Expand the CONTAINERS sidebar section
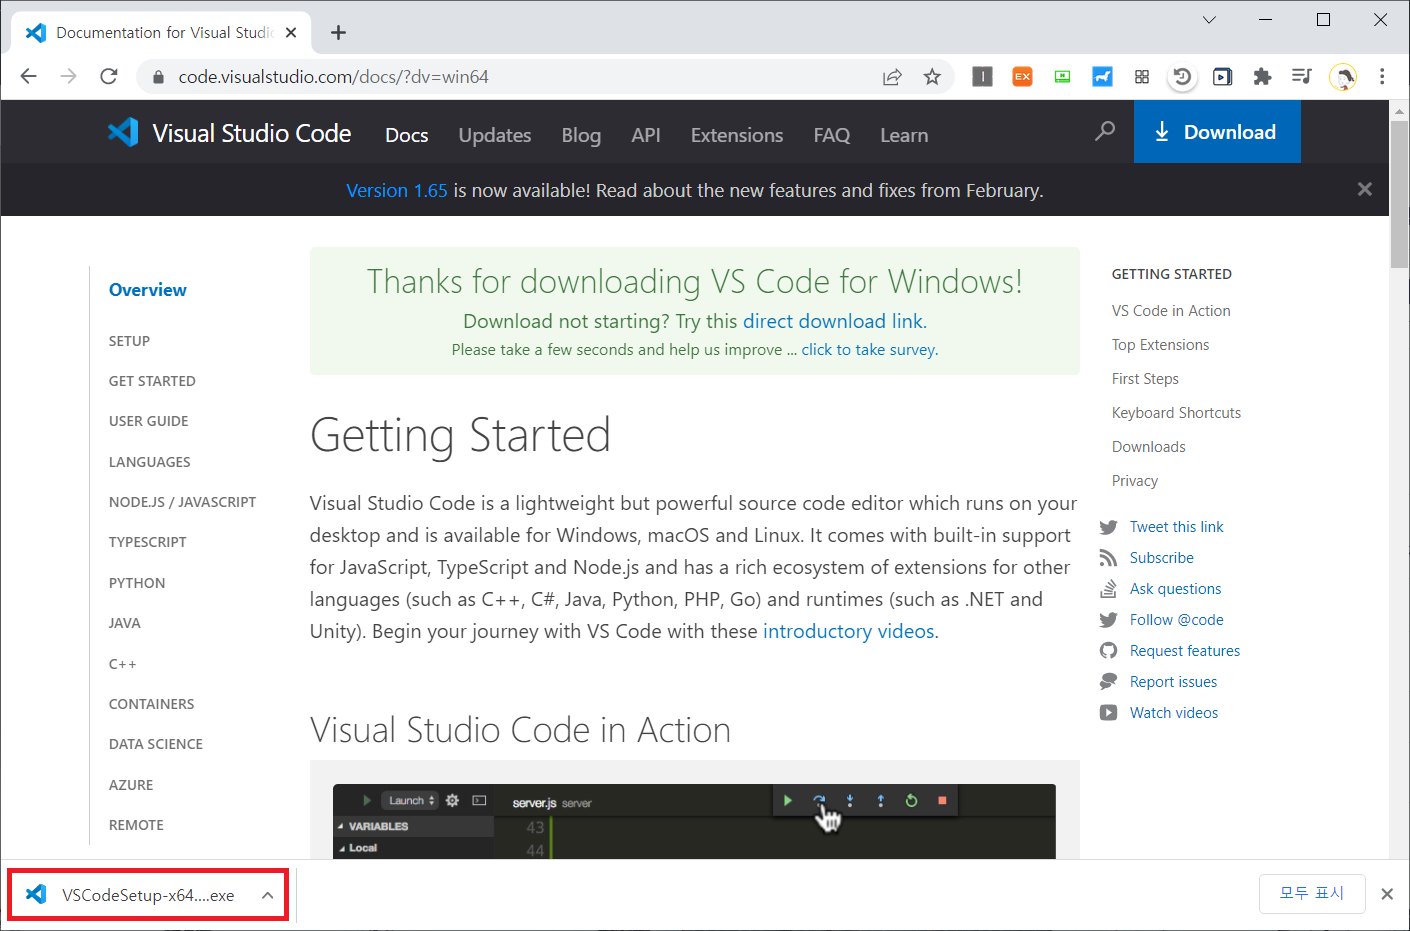This screenshot has width=1410, height=931. 151,704
